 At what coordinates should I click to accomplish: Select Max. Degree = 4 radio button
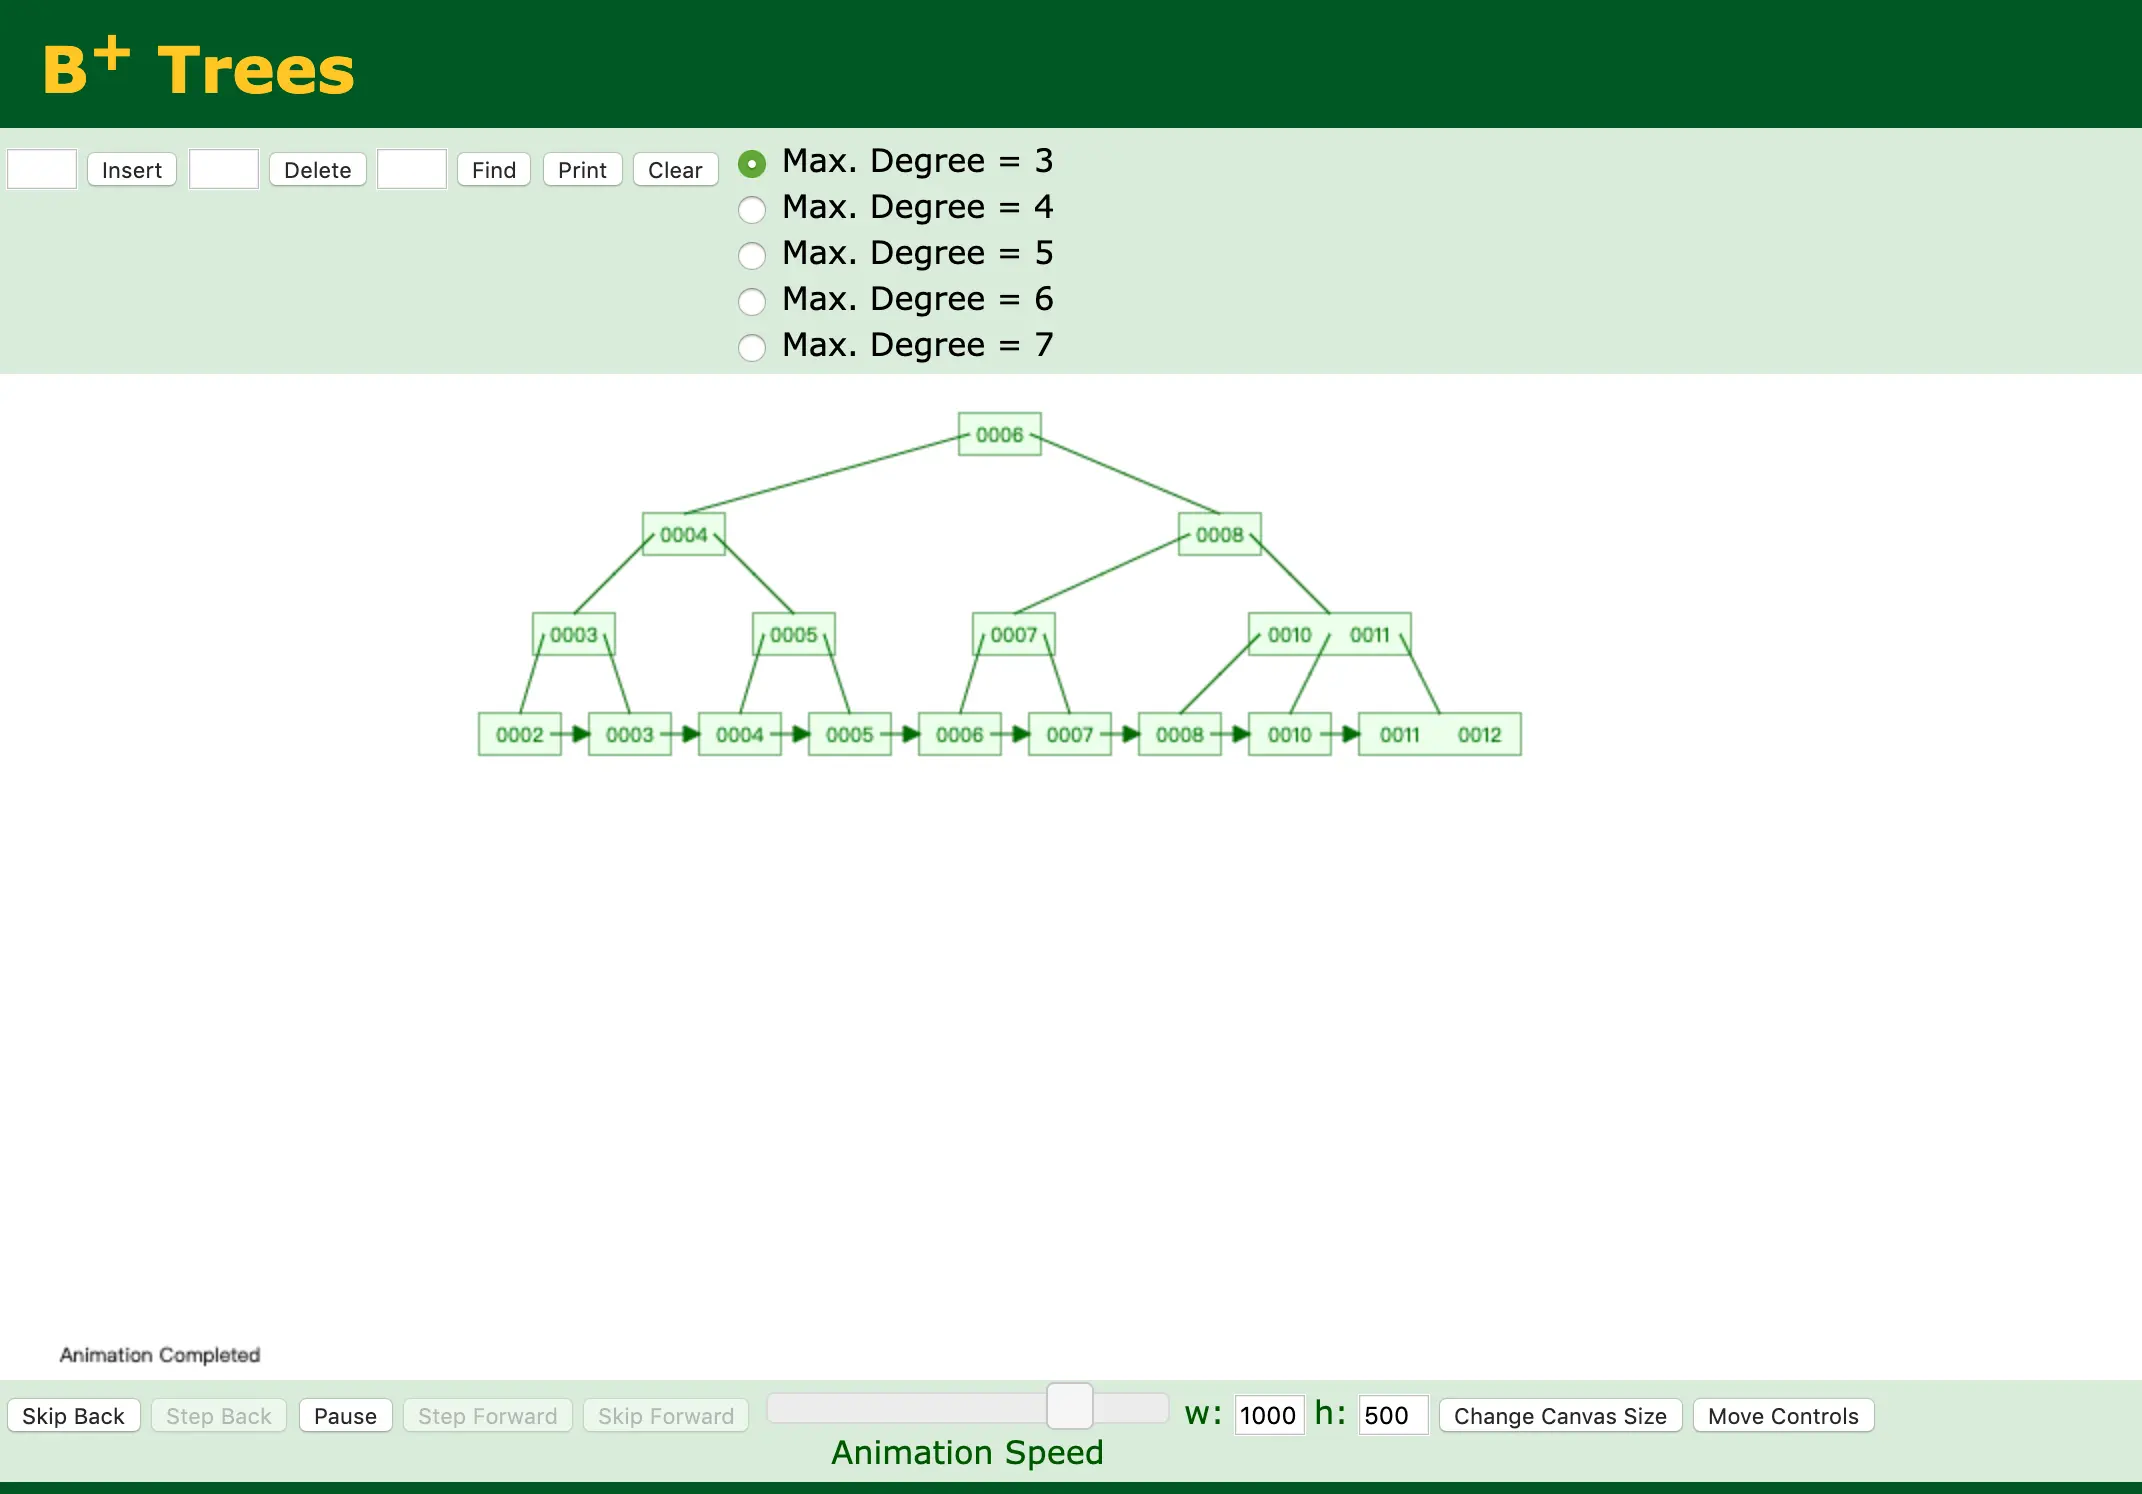click(752, 209)
